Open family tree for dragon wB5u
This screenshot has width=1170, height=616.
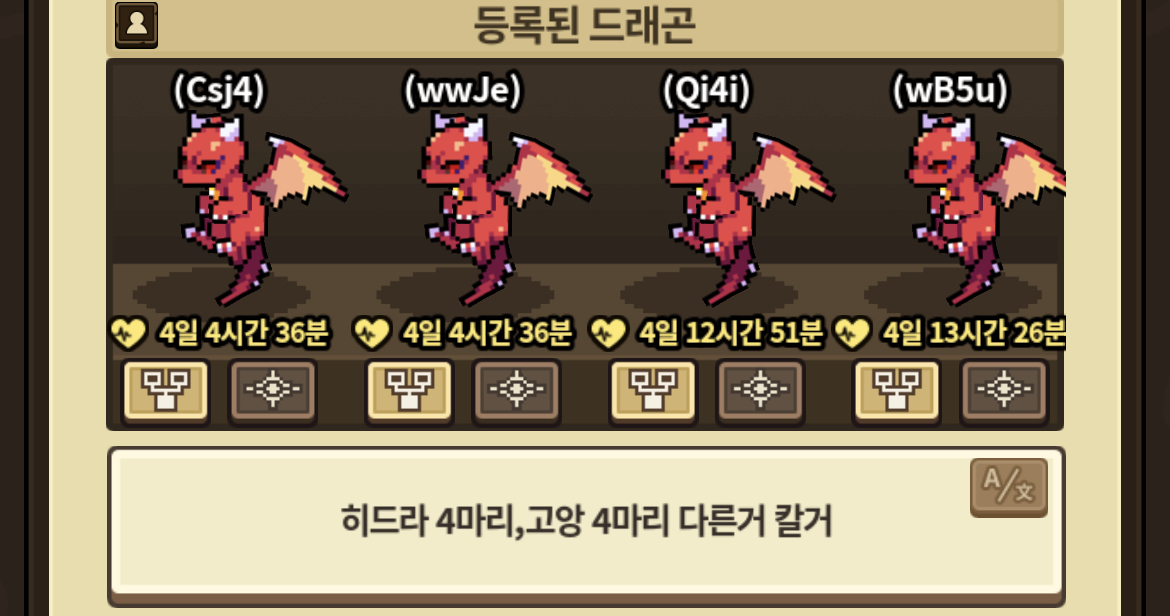(897, 390)
